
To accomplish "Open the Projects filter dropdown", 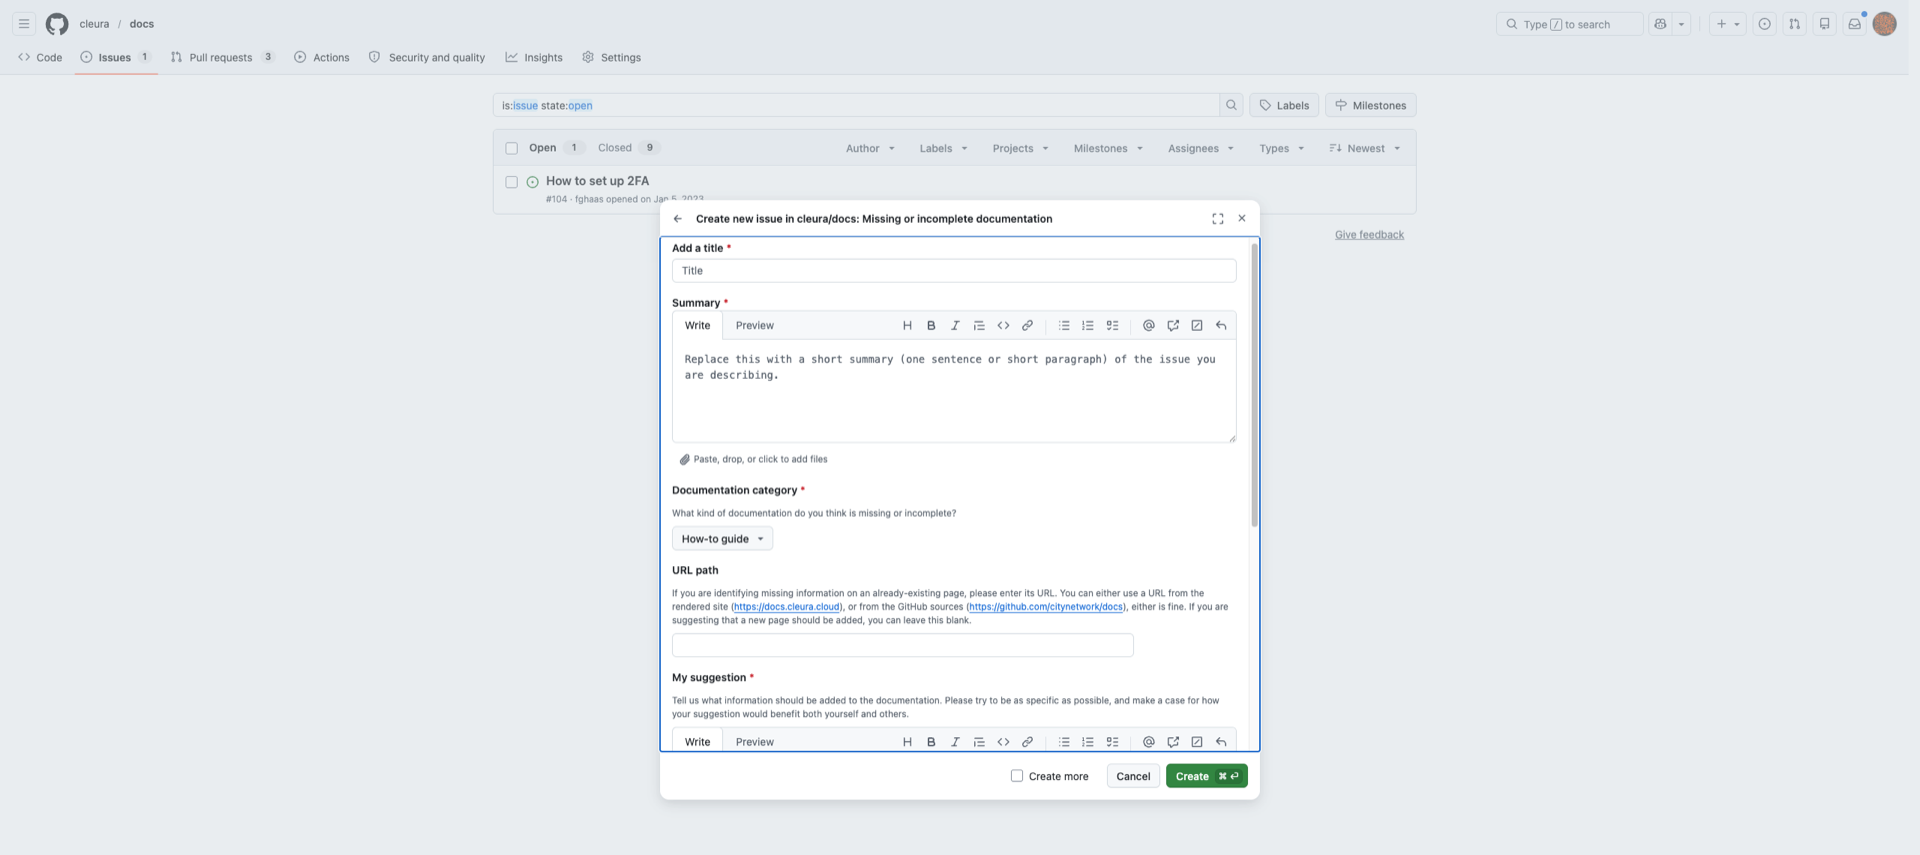I will point(1020,148).
